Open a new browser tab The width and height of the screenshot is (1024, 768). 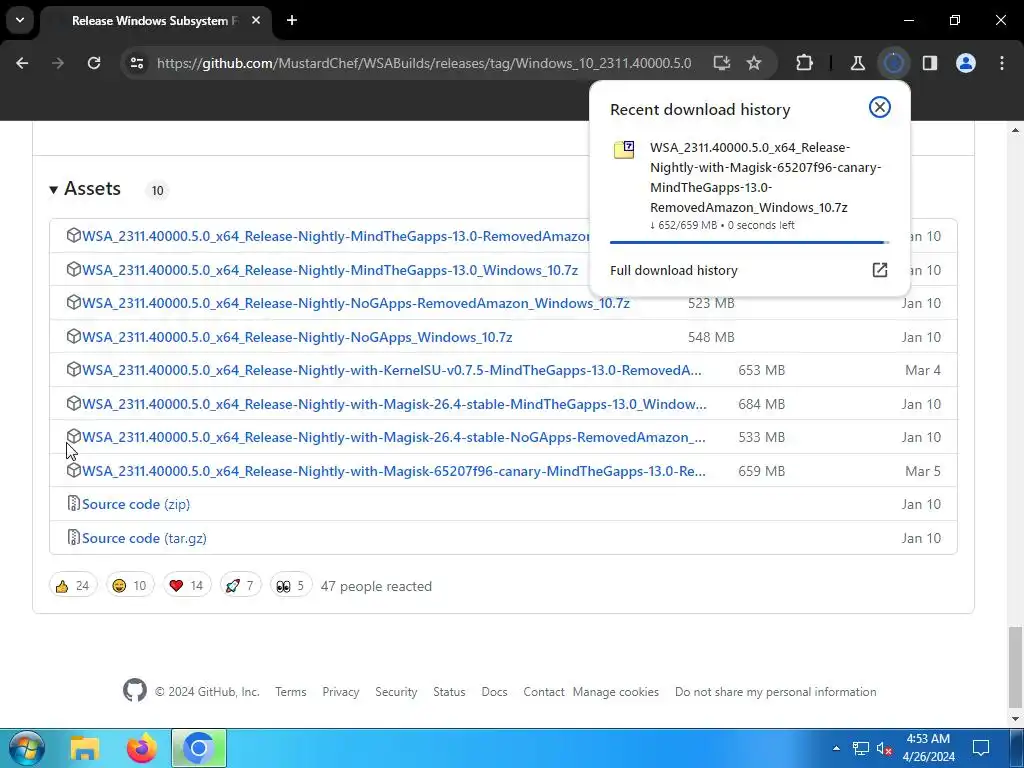pos(292,20)
